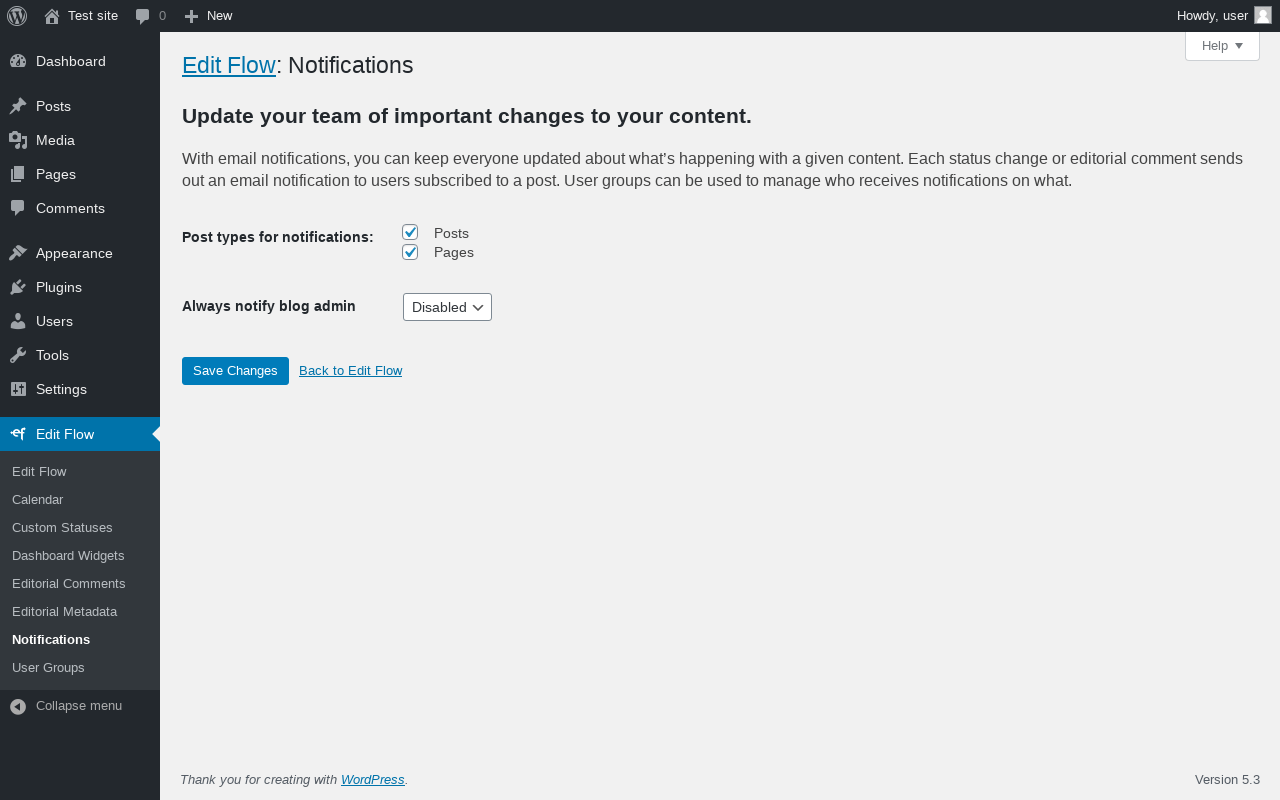Open the Test site home icon
The width and height of the screenshot is (1280, 800).
point(52,16)
